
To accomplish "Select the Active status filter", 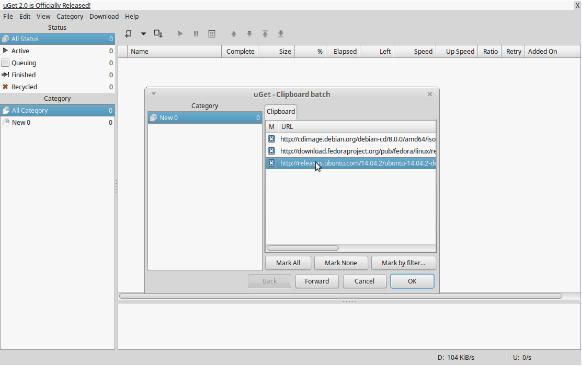I will click(58, 51).
